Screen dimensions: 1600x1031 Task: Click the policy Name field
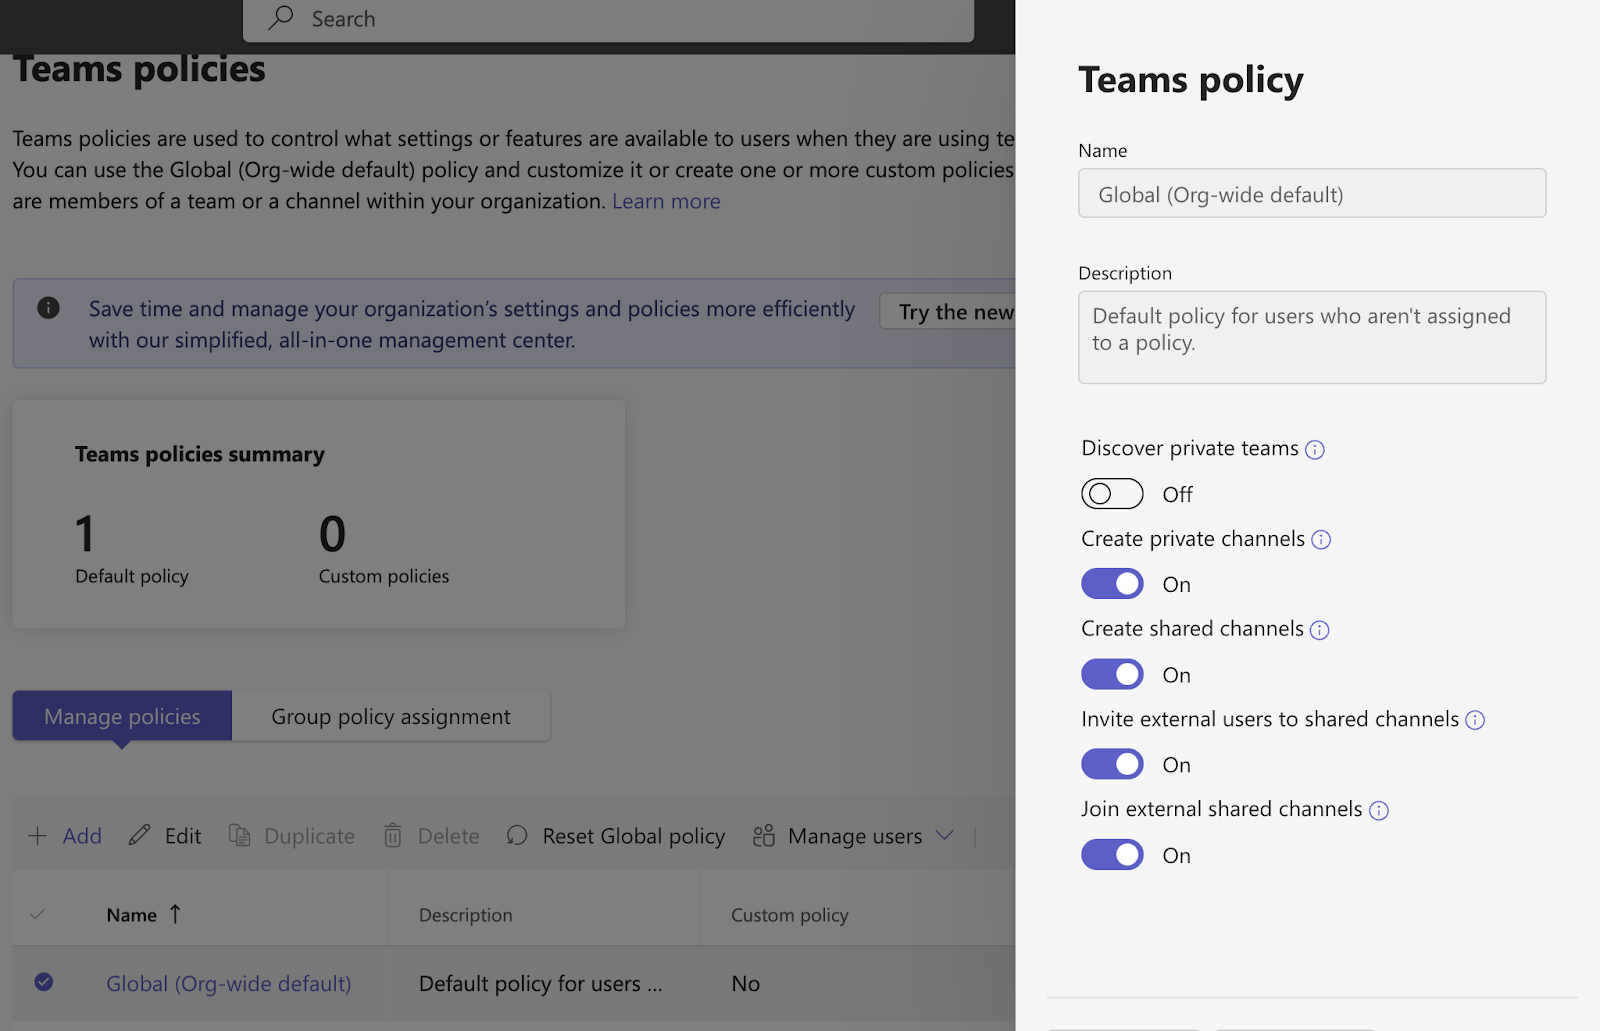tap(1312, 193)
